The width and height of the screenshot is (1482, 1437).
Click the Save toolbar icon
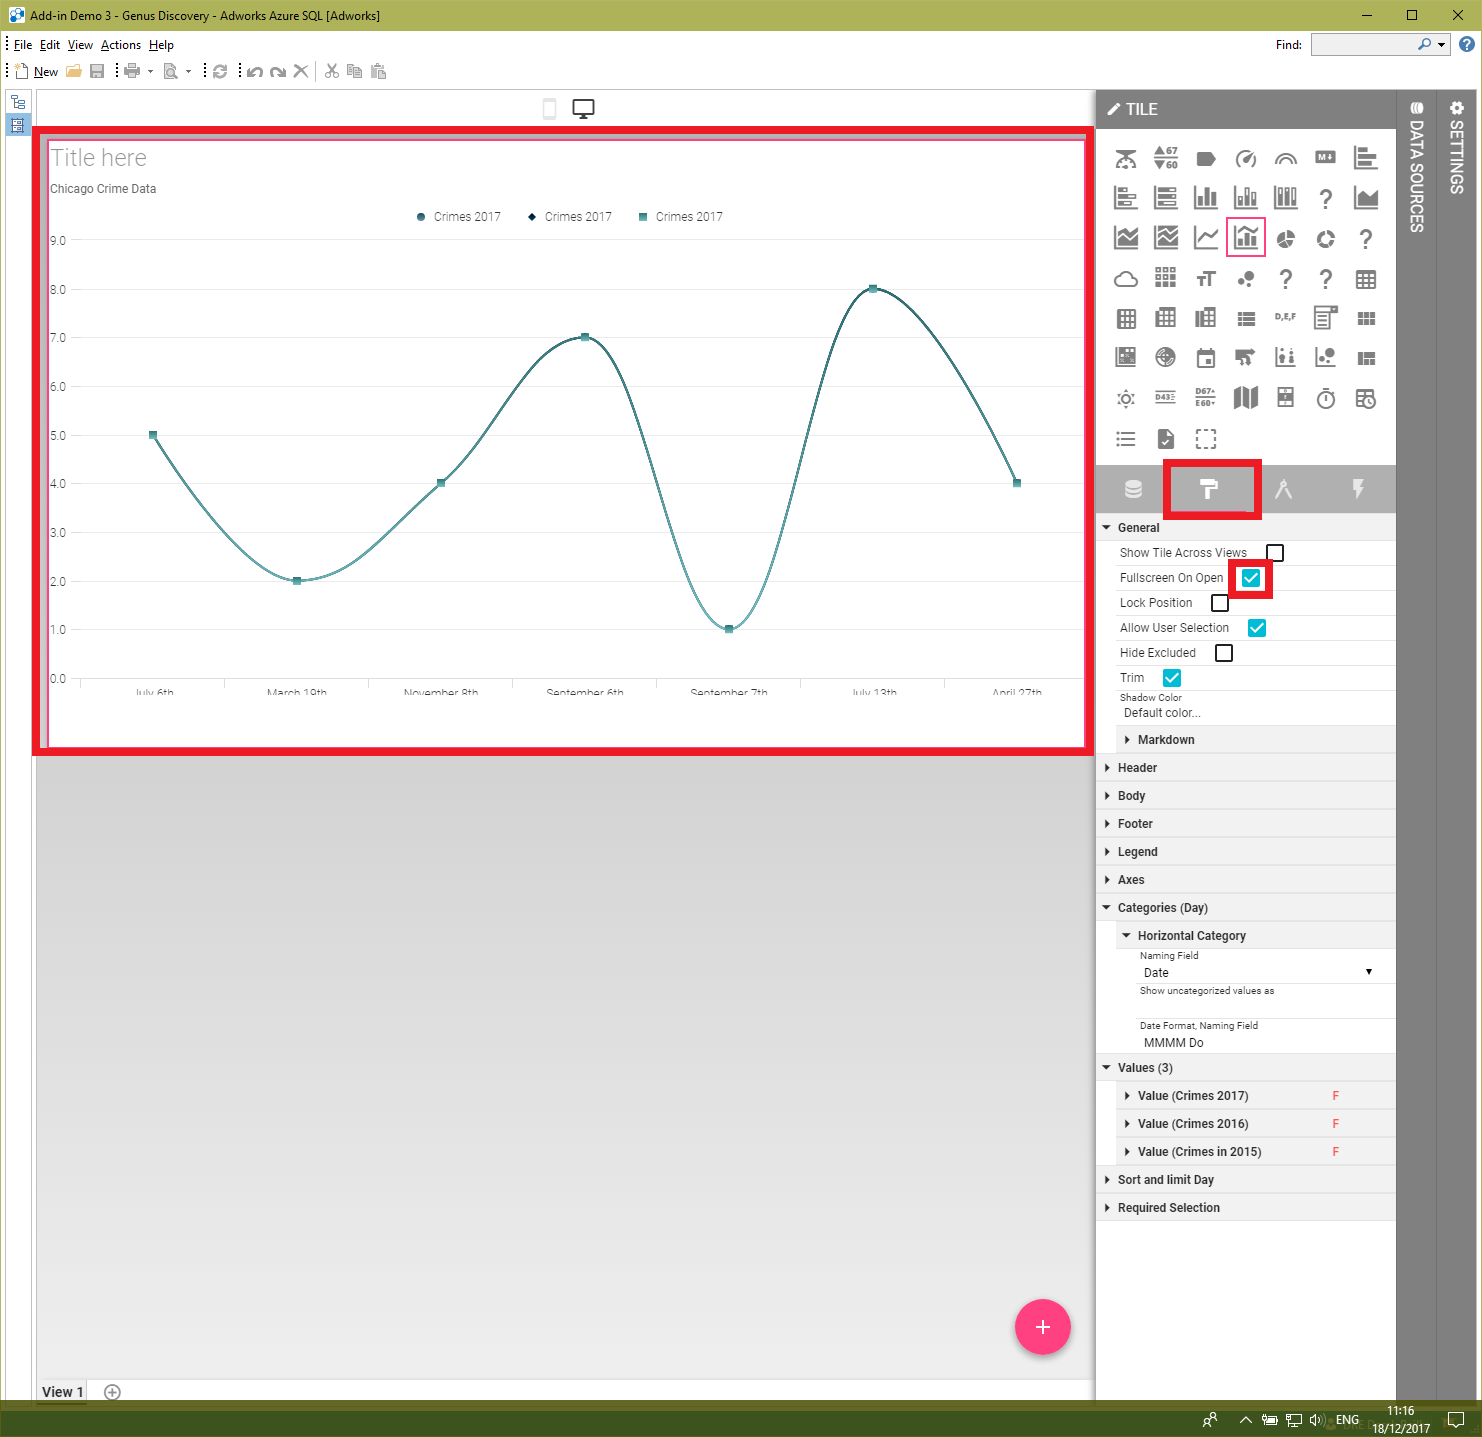coord(97,71)
